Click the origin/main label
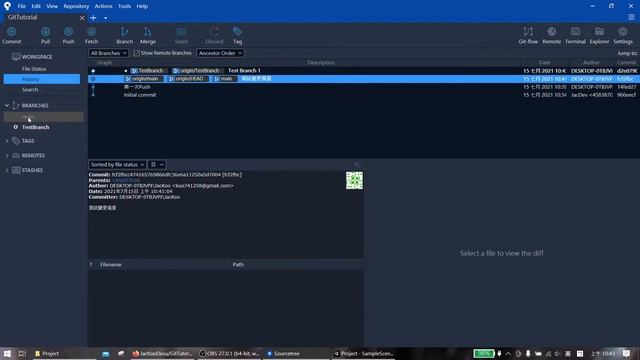This screenshot has height=360, width=640. (x=144, y=79)
